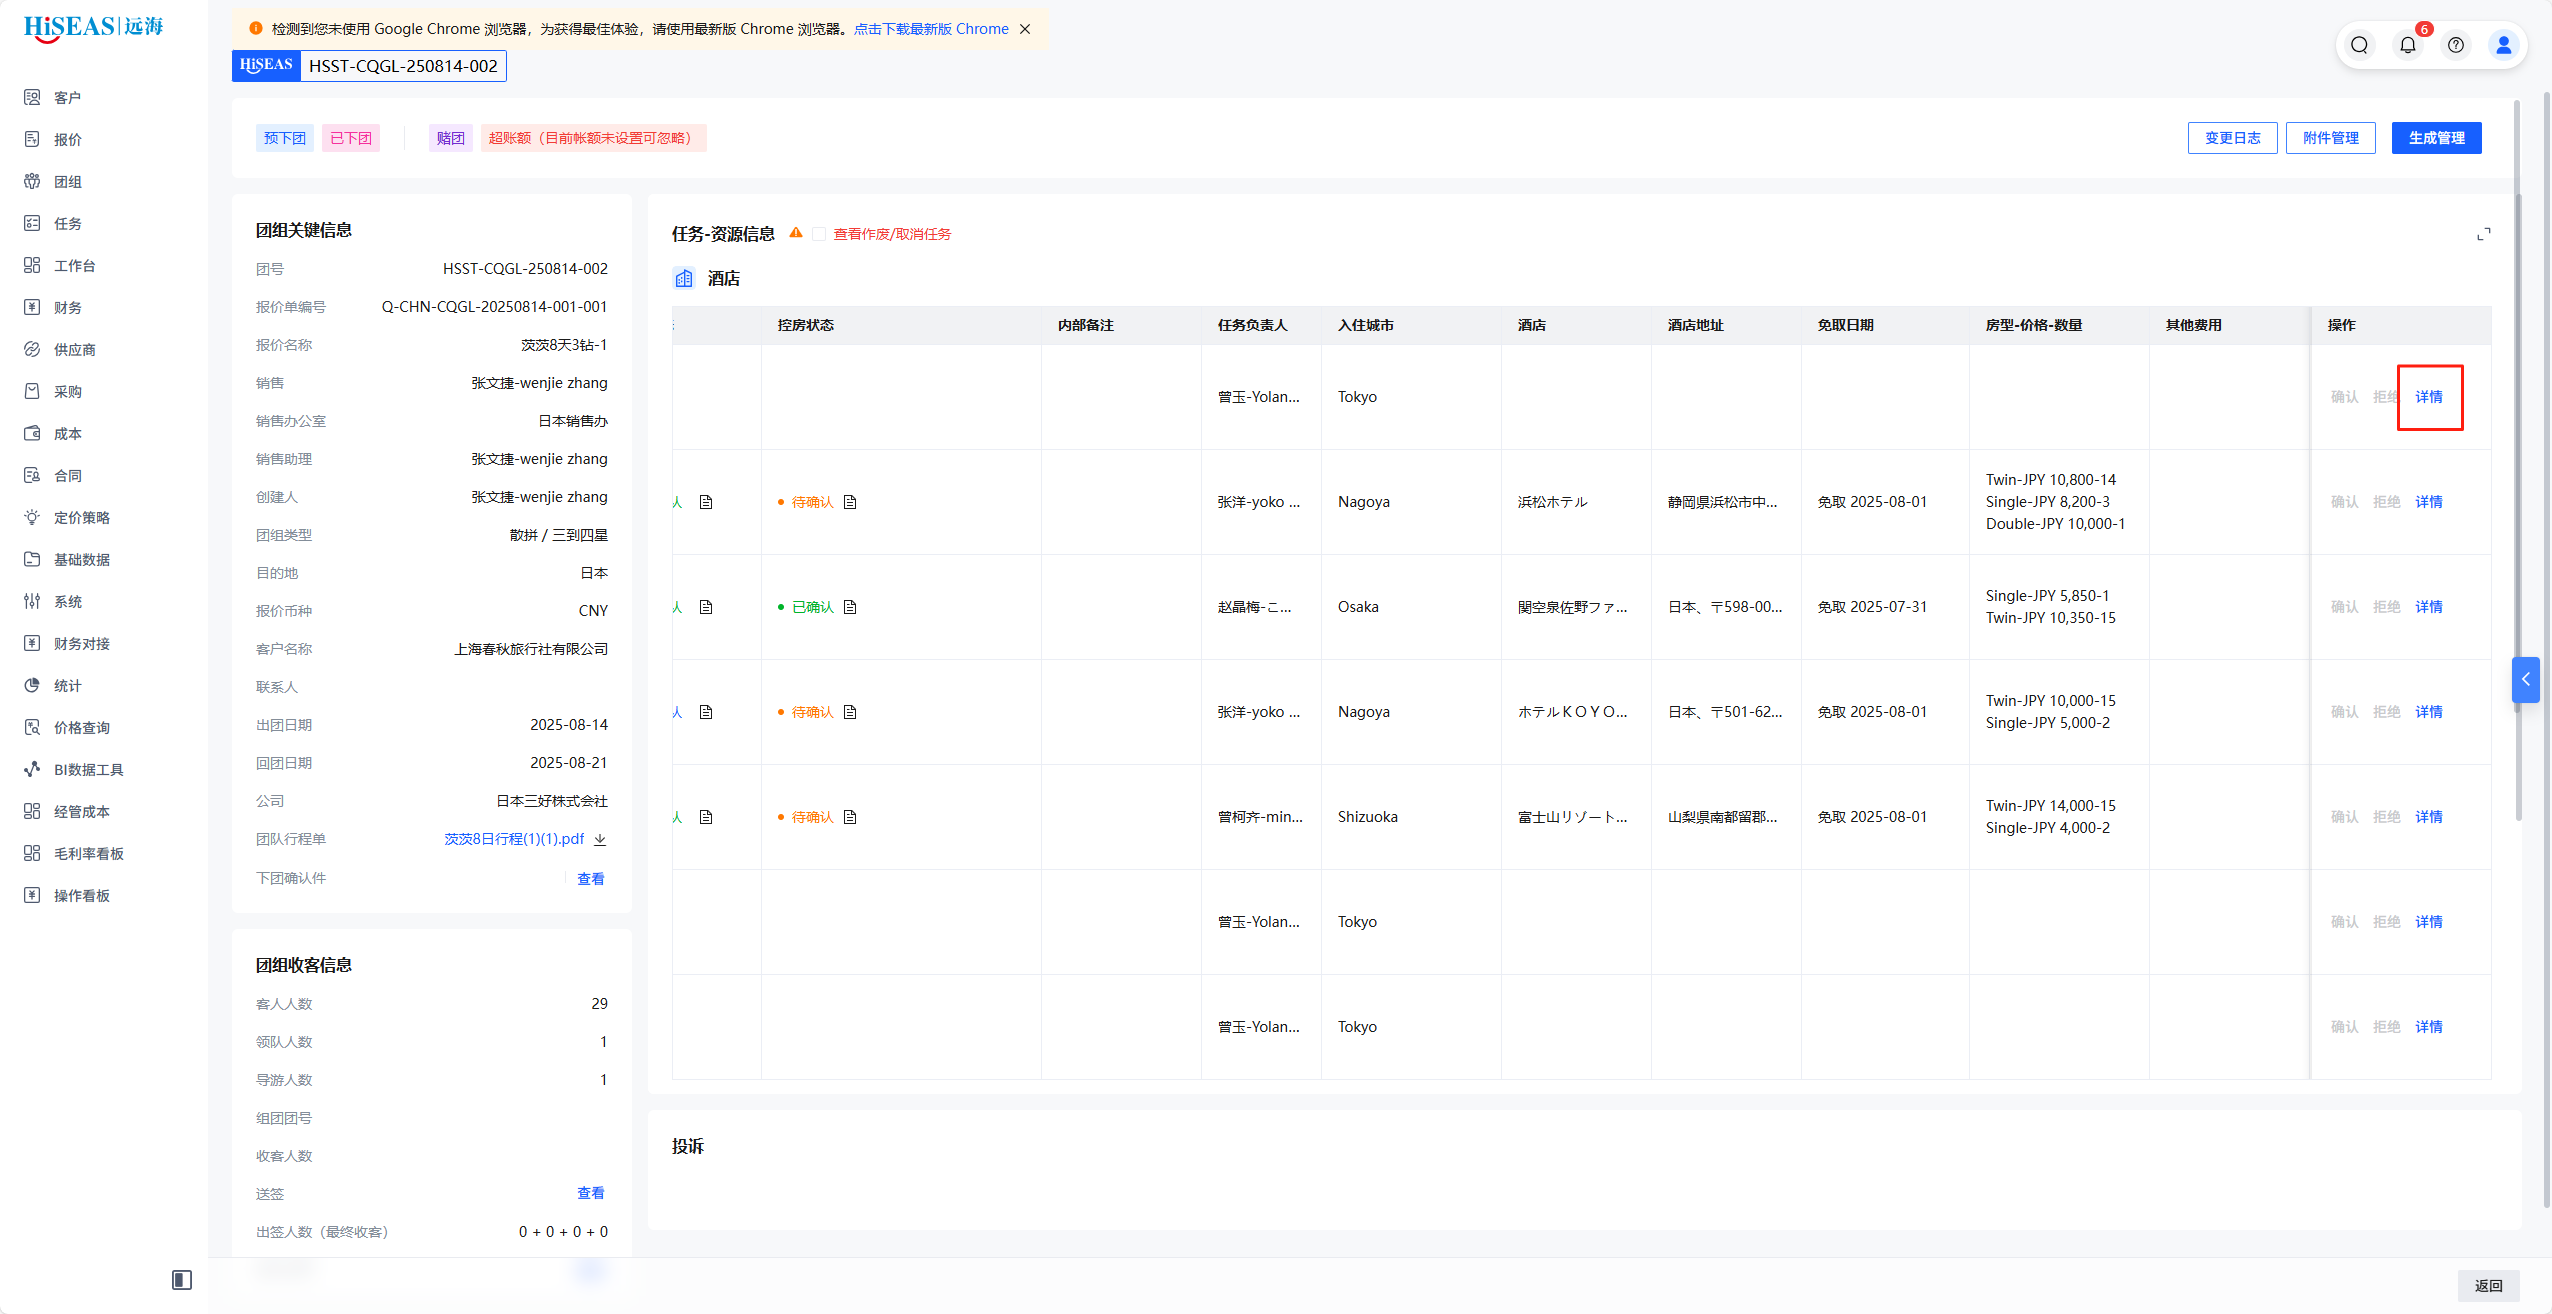The image size is (2552, 1314).
Task: Click the document icon beside 已确认 status
Action: click(x=850, y=607)
